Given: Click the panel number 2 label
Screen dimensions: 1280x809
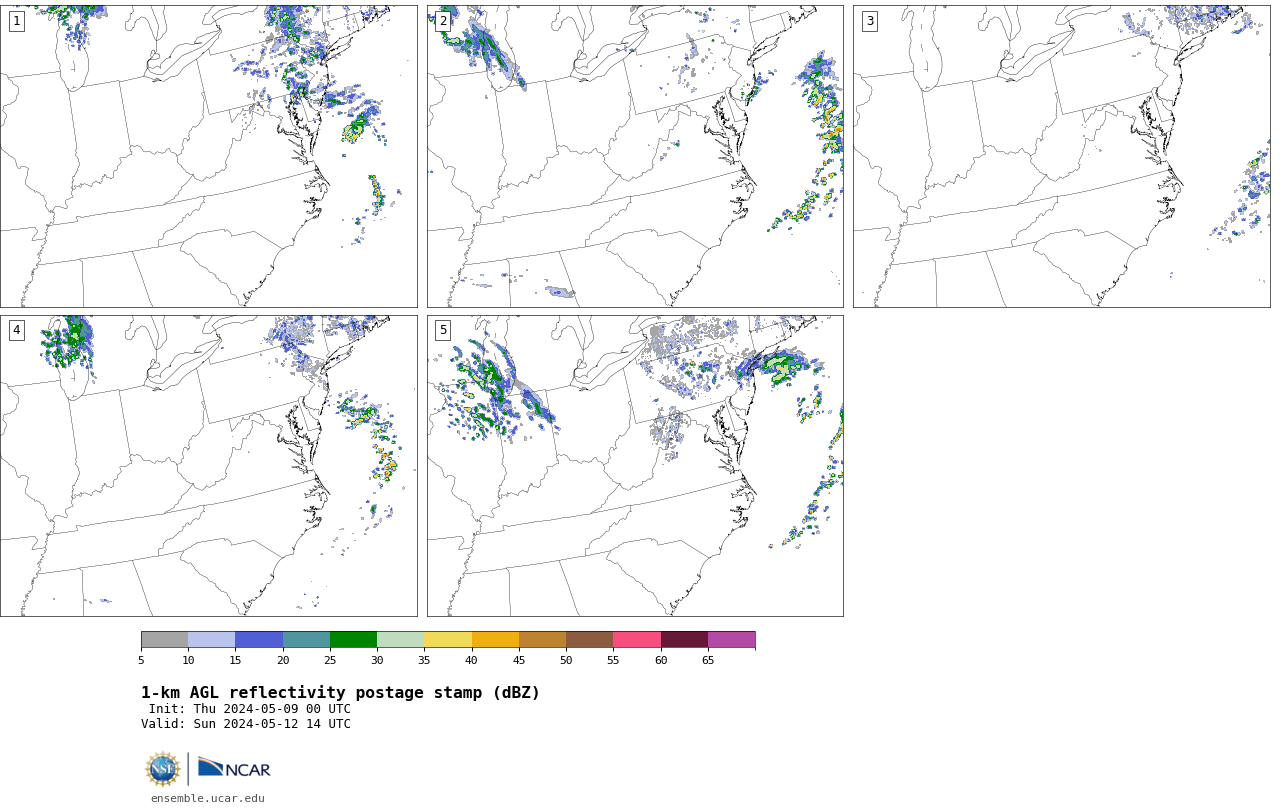Looking at the screenshot, I should [443, 21].
